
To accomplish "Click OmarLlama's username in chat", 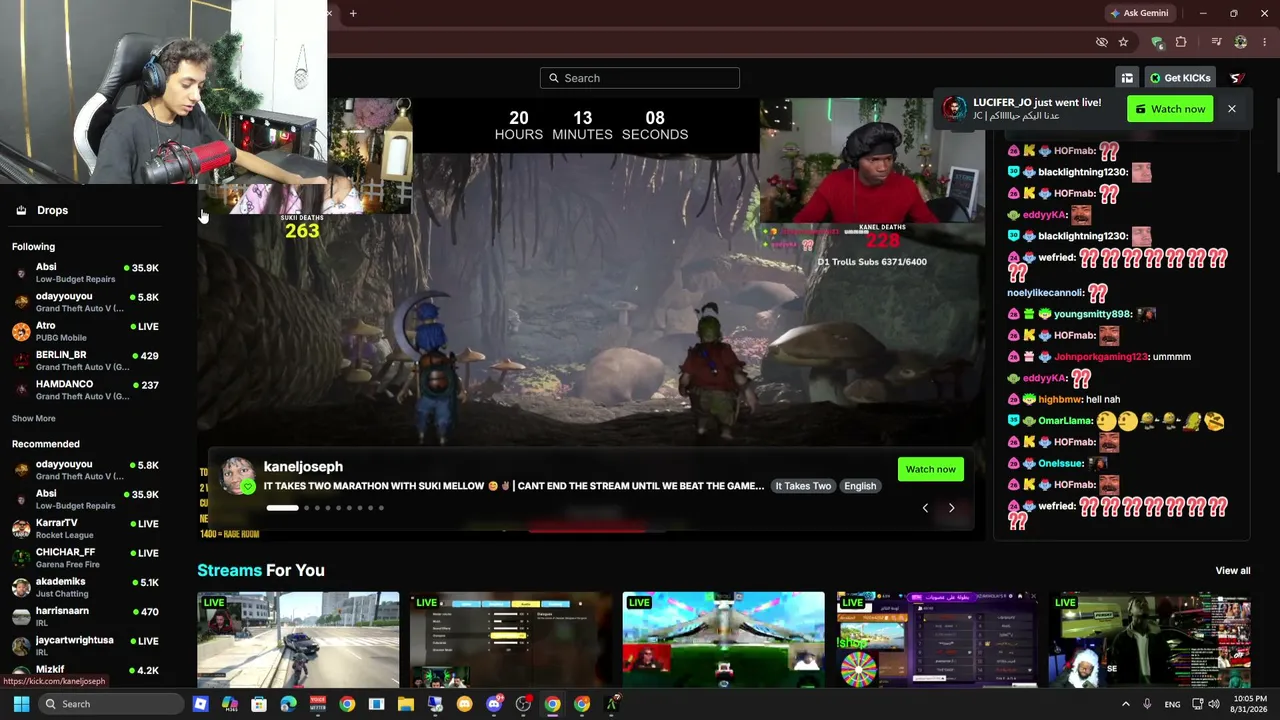I will point(1064,421).
